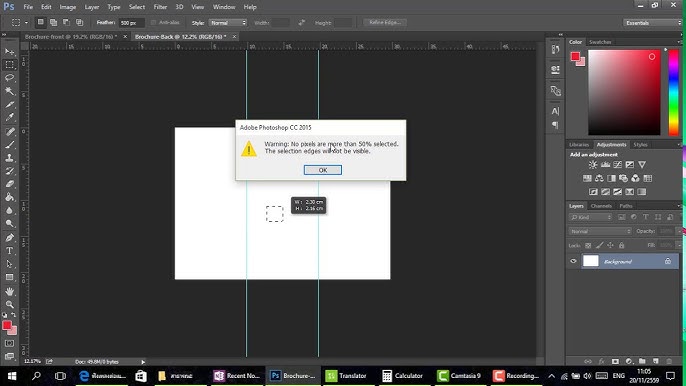This screenshot has height=386, width=686.
Task: Toggle Lock image pixels brush icon
Action: 599,246
